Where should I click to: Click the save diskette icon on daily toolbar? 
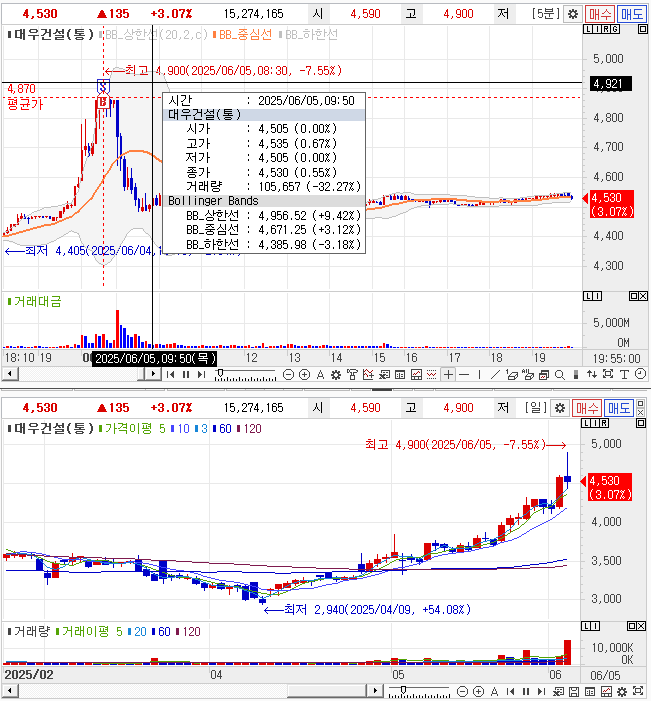point(574,692)
